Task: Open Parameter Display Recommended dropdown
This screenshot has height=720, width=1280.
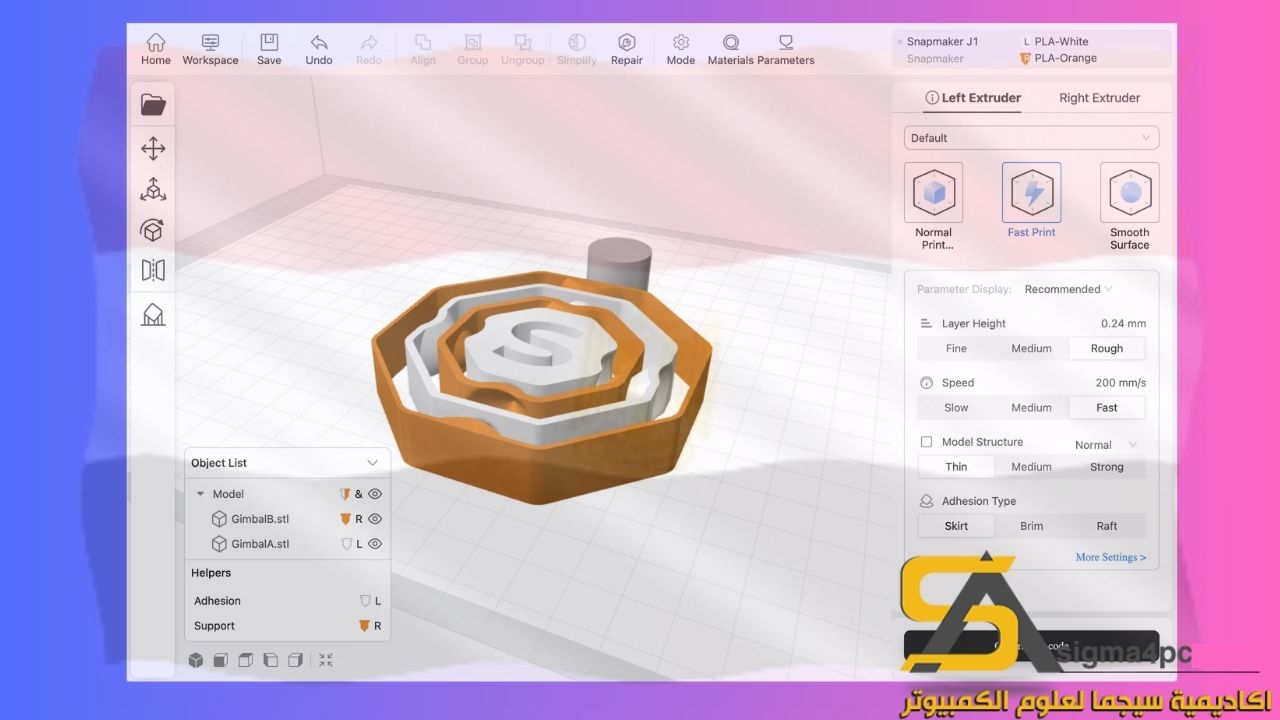Action: (x=1068, y=289)
